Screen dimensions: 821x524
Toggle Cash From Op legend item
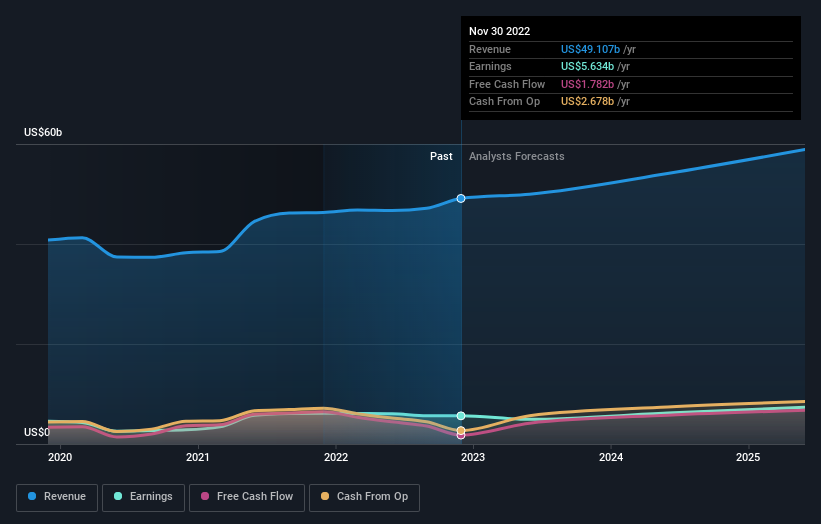[364, 497]
